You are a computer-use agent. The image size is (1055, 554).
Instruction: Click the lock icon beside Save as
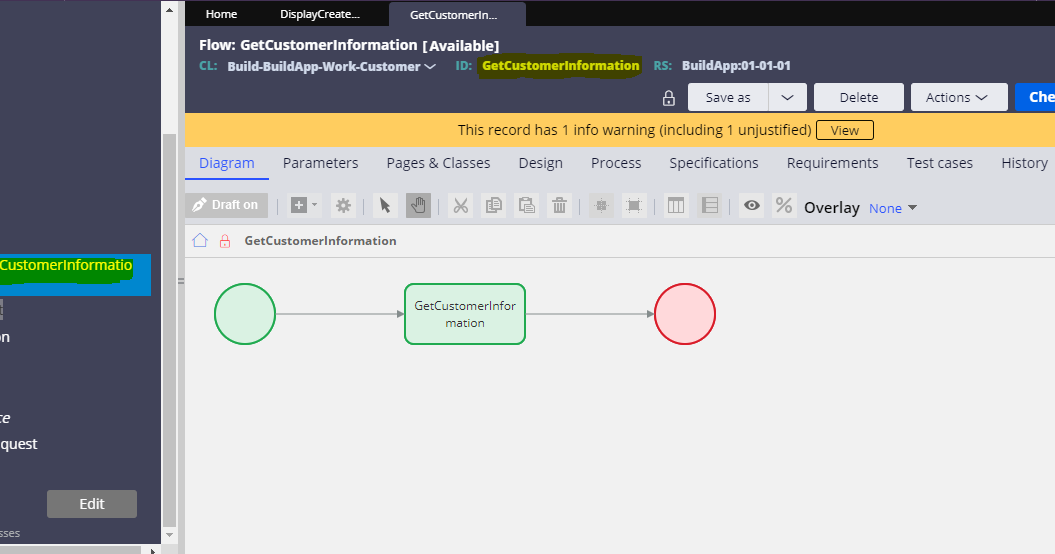pos(669,98)
